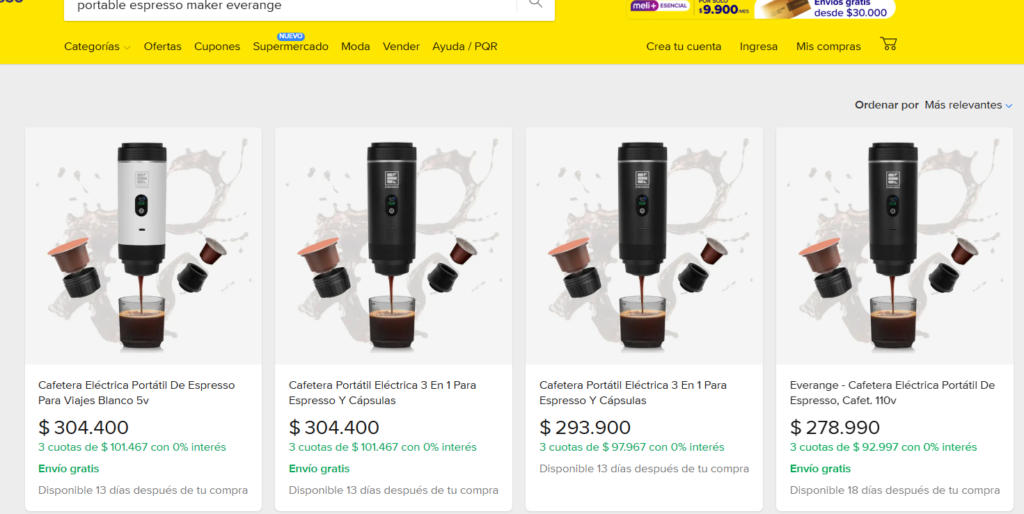Open the shopping cart icon

pyautogui.click(x=888, y=45)
